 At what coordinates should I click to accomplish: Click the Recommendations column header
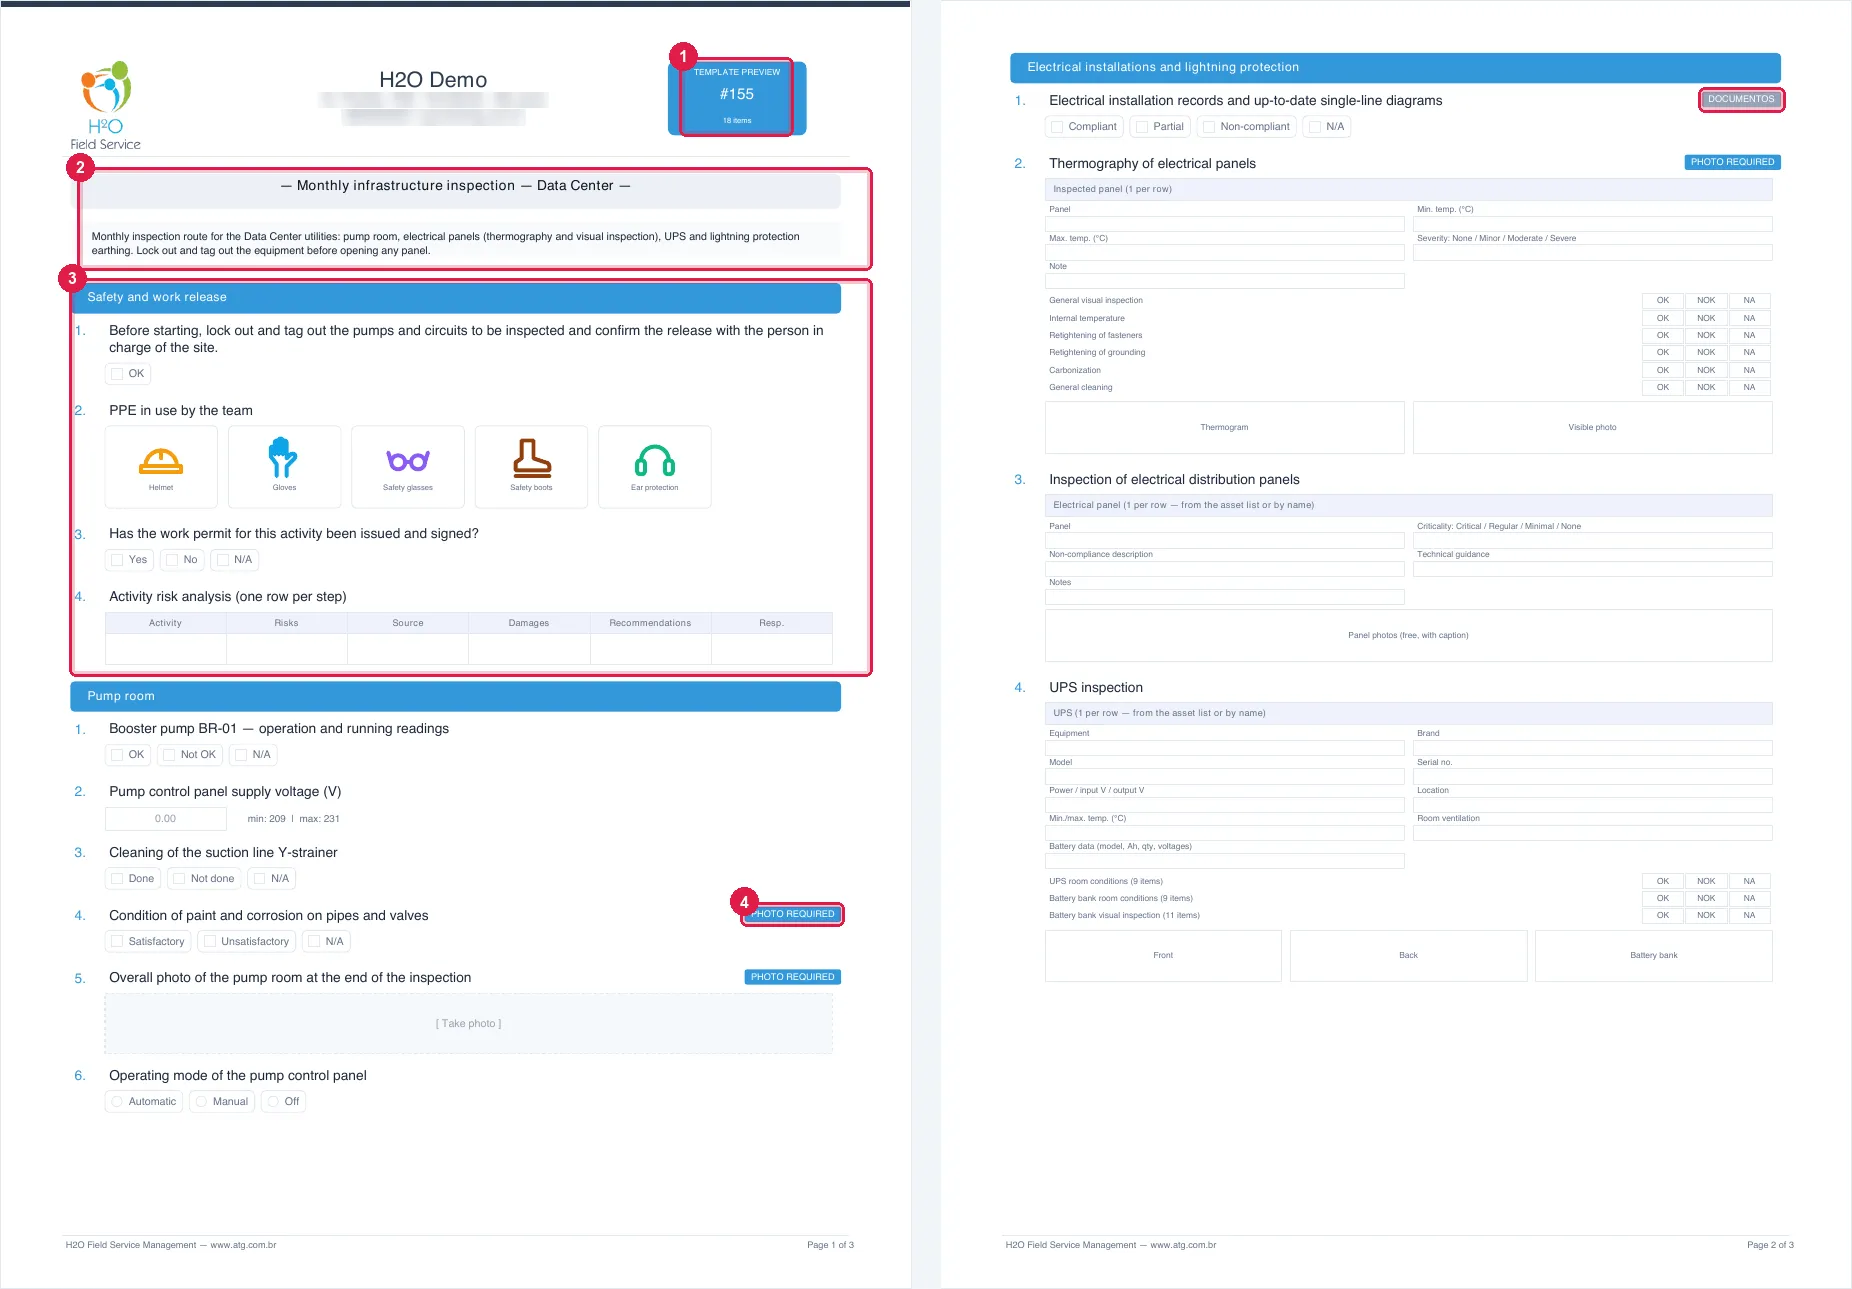point(650,623)
